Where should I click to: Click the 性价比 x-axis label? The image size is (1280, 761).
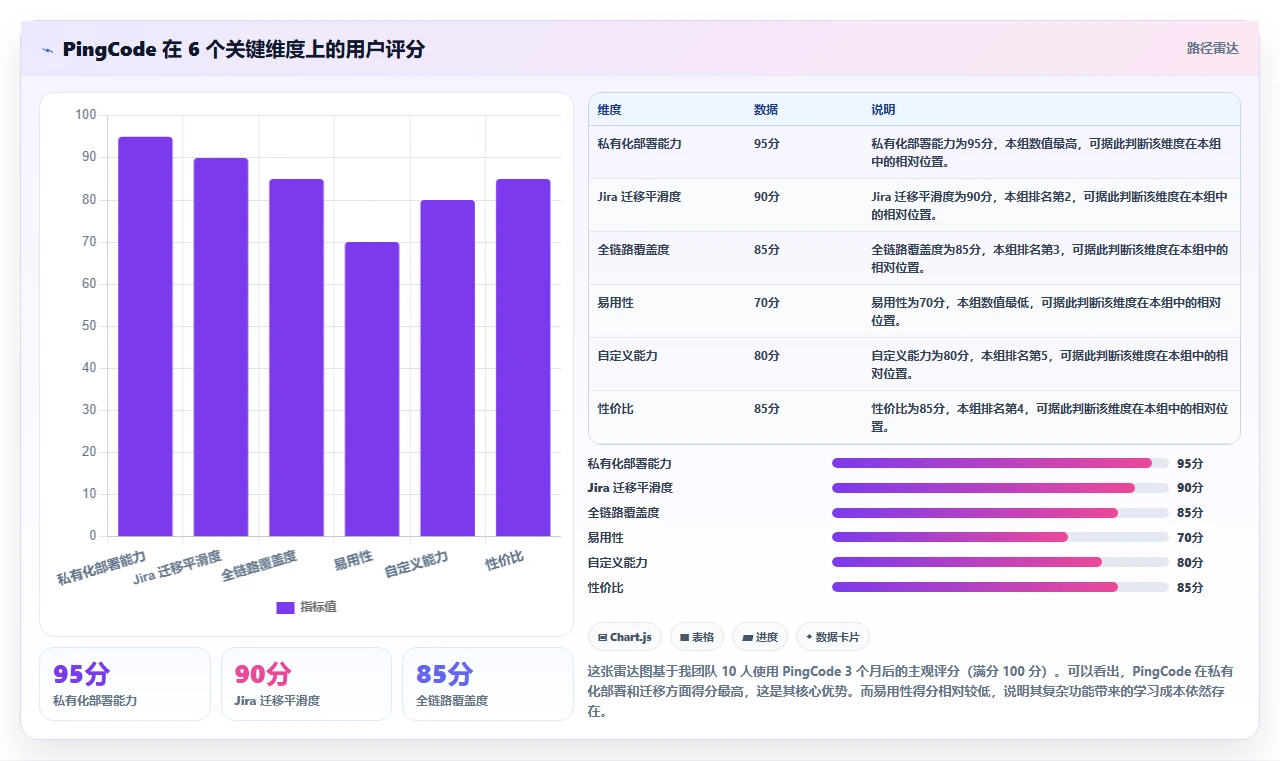click(x=504, y=560)
